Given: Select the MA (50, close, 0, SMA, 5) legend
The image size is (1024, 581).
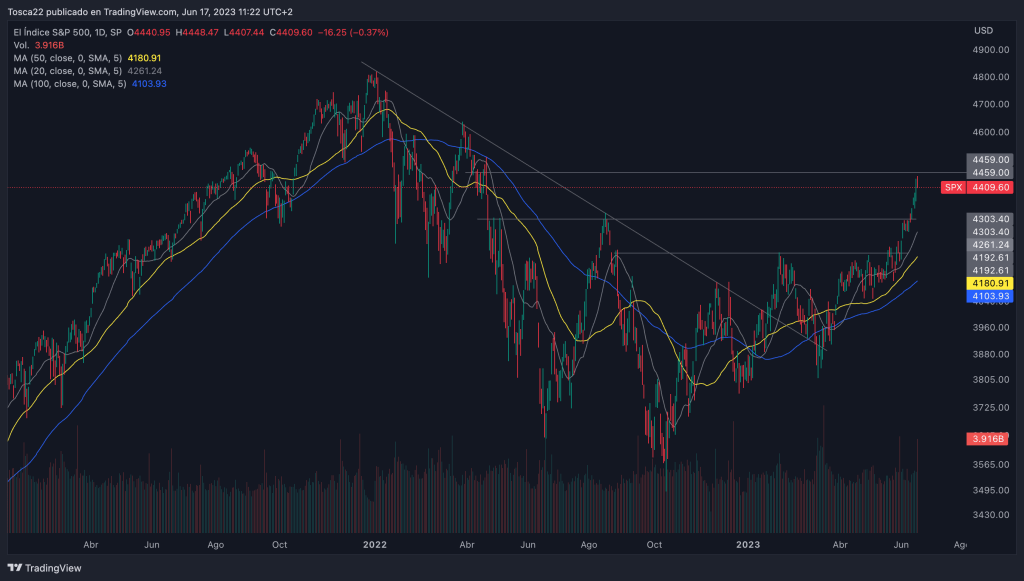Looking at the screenshot, I should [x=68, y=58].
